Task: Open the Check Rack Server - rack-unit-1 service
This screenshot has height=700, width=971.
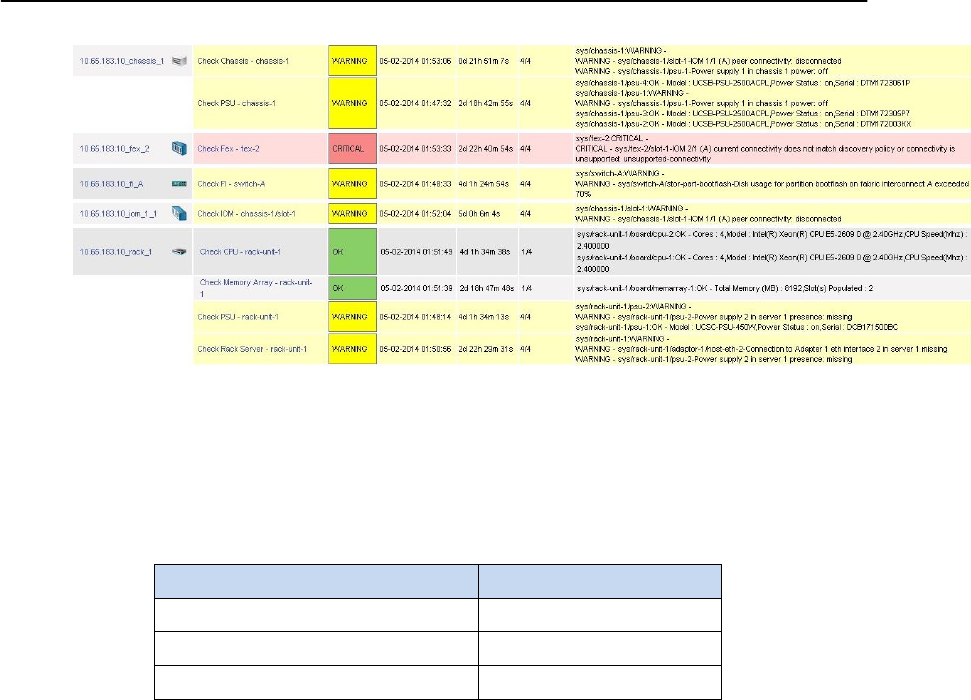Action: point(252,349)
